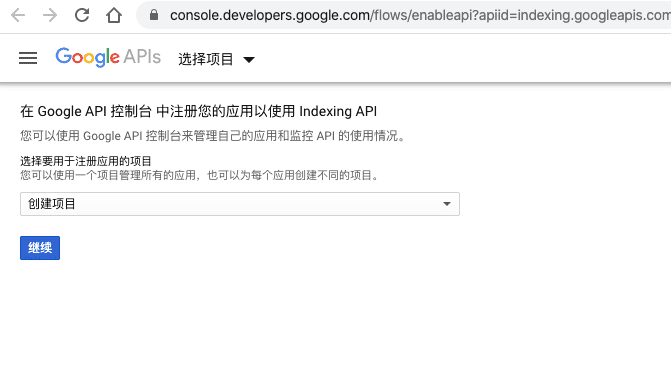Open the browser home page icon
Image resolution: width=671 pixels, height=367 pixels.
coord(114,15)
